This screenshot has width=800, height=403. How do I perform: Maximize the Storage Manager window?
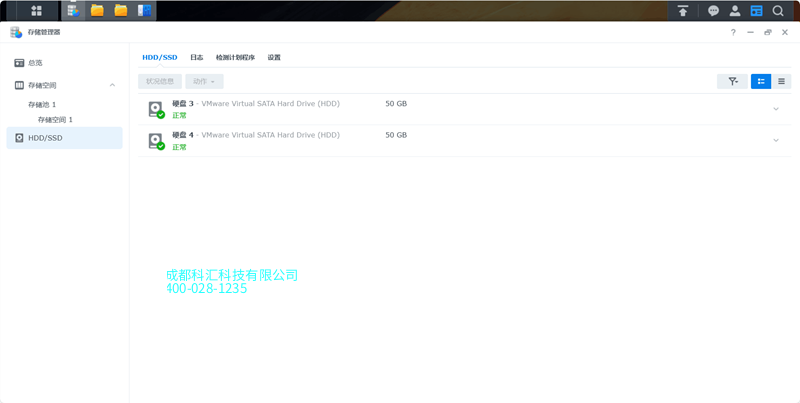(x=767, y=32)
